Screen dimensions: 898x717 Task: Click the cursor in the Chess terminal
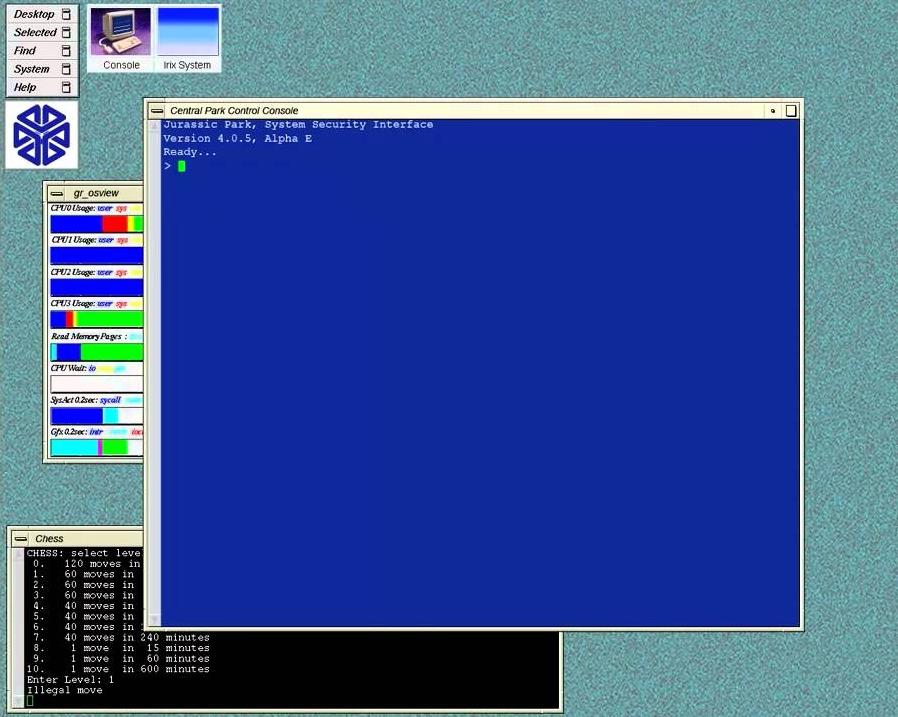[30, 700]
